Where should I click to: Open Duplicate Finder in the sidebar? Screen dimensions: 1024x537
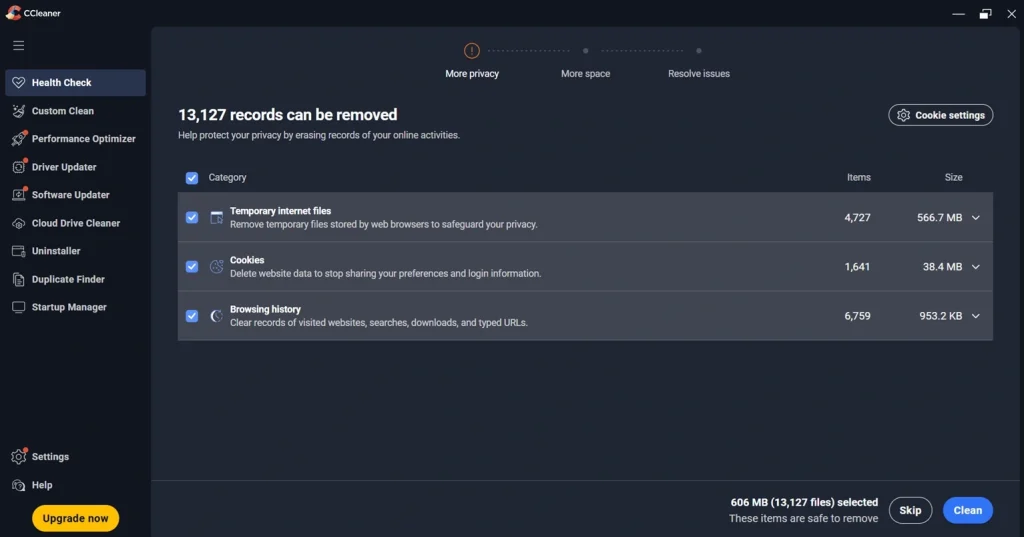tap(75, 280)
